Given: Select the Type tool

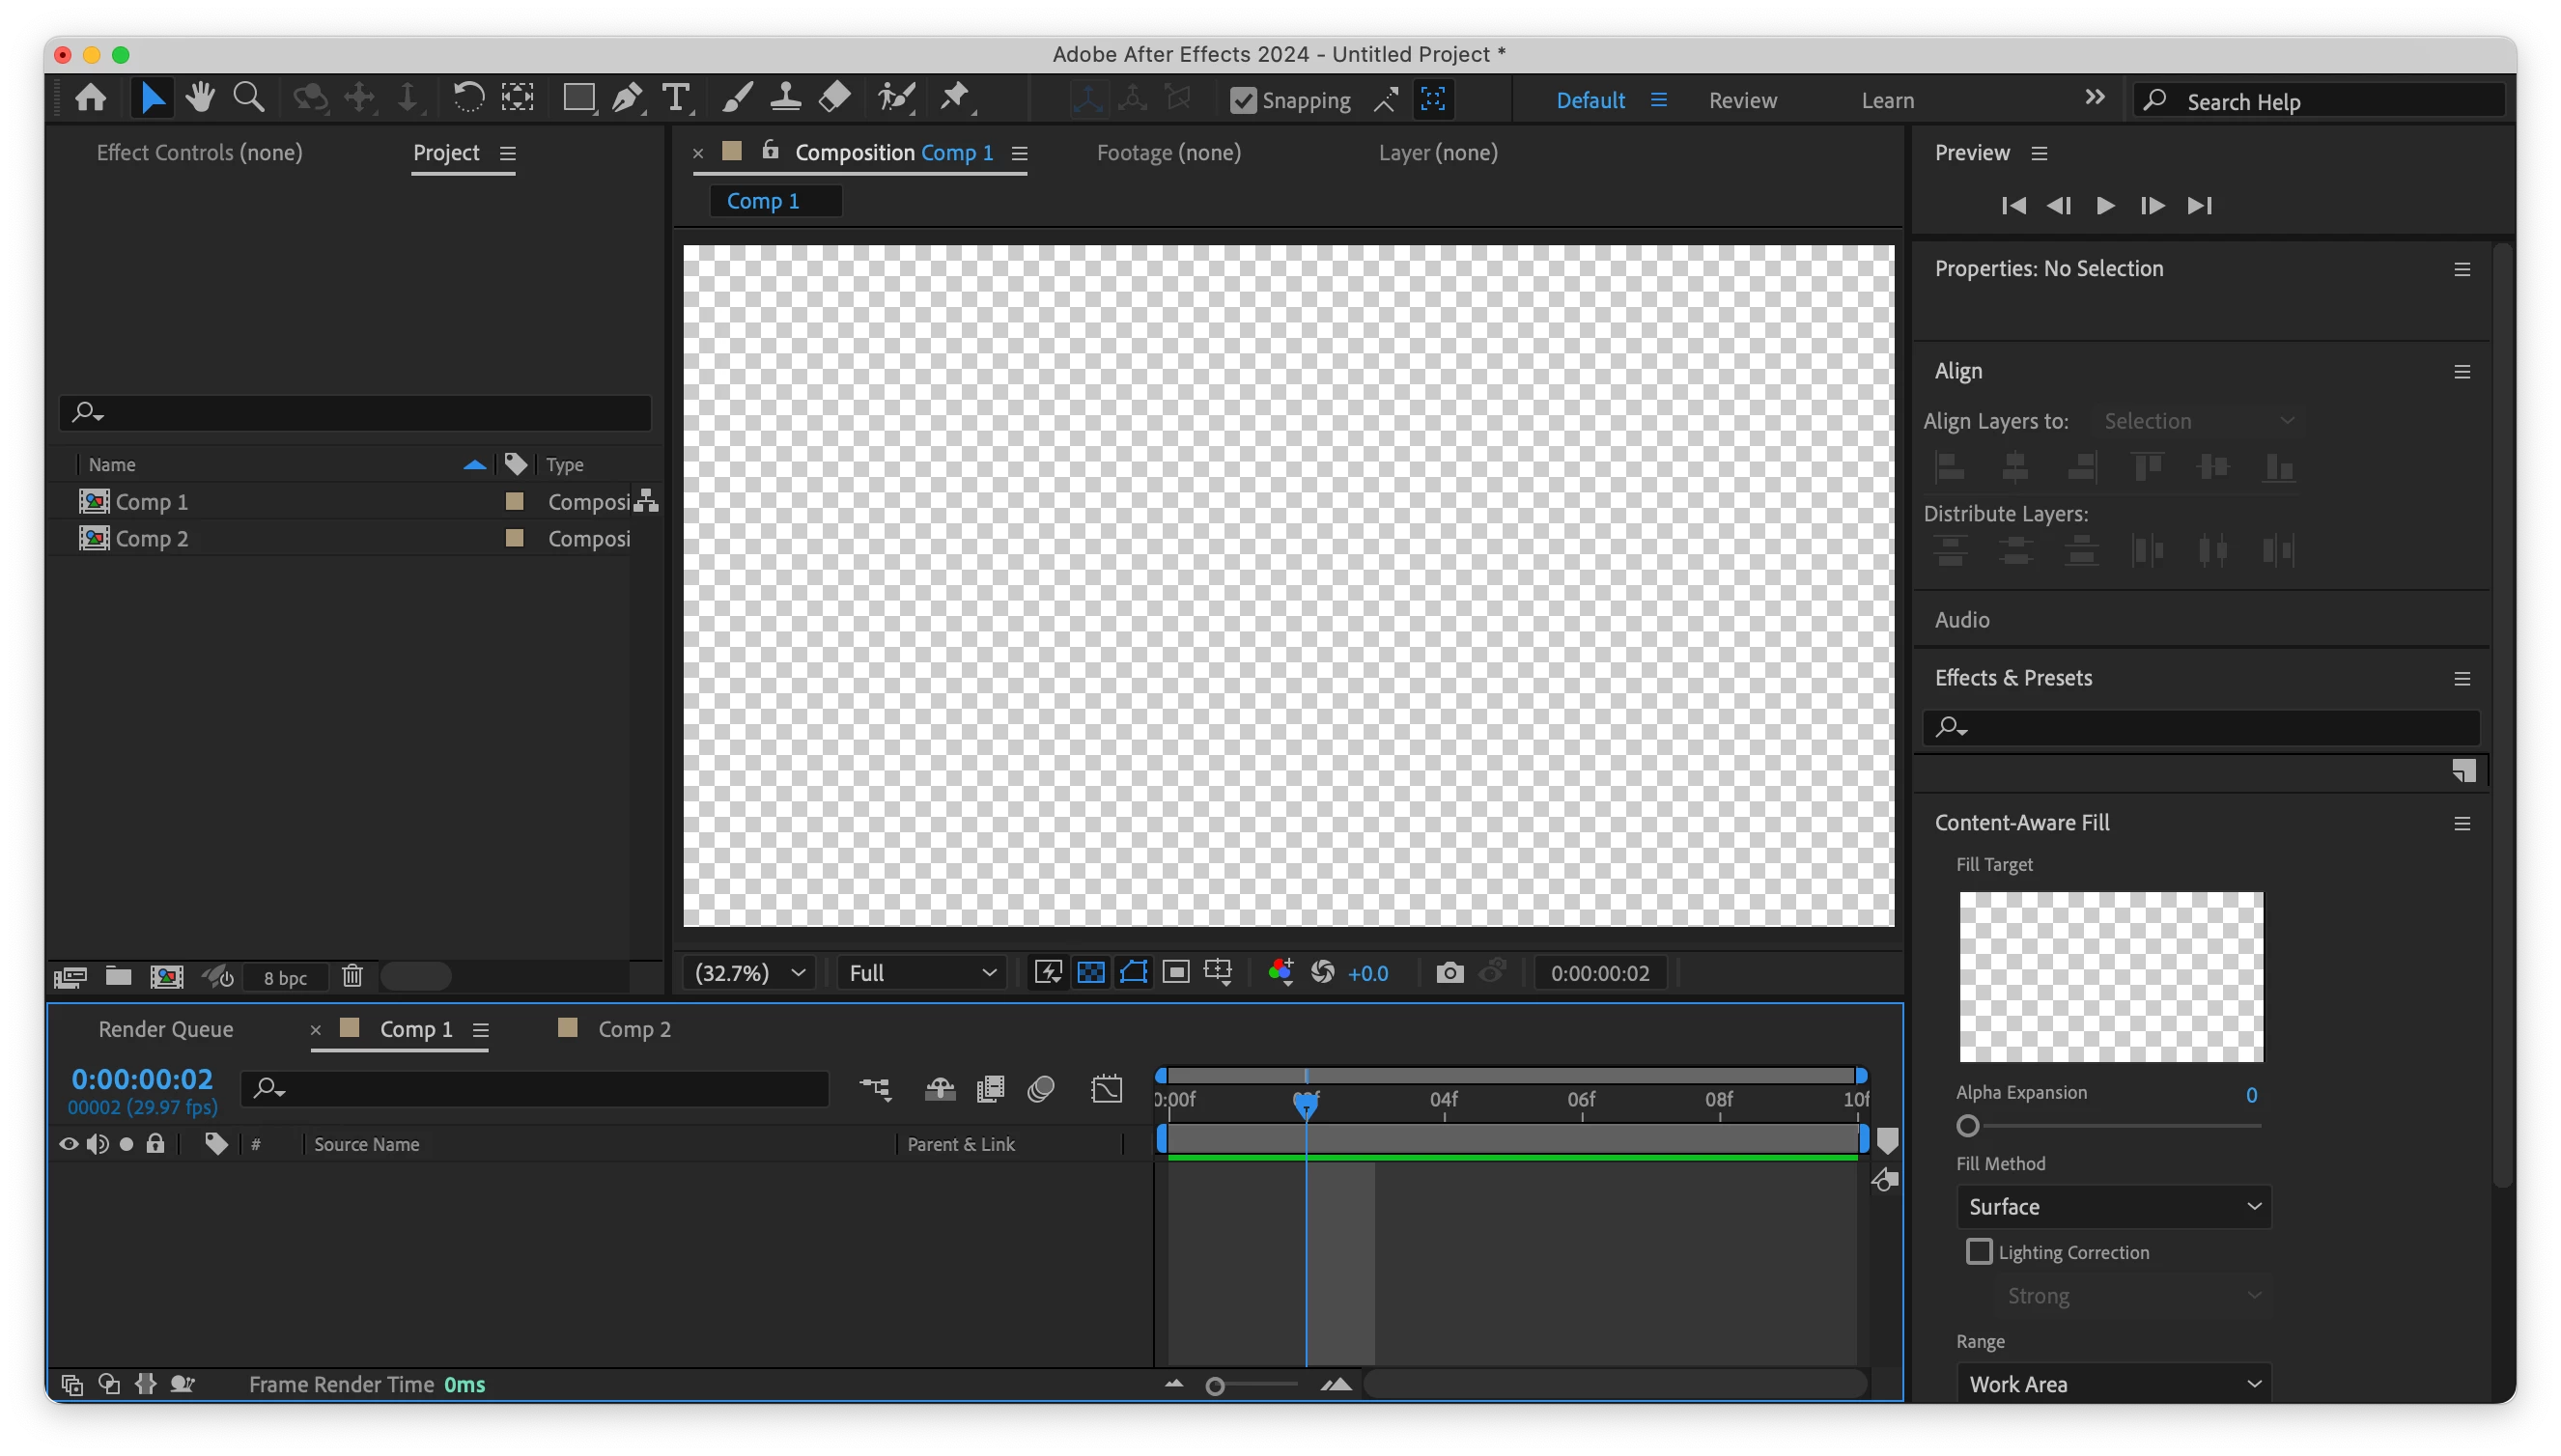Looking at the screenshot, I should coord(676,98).
